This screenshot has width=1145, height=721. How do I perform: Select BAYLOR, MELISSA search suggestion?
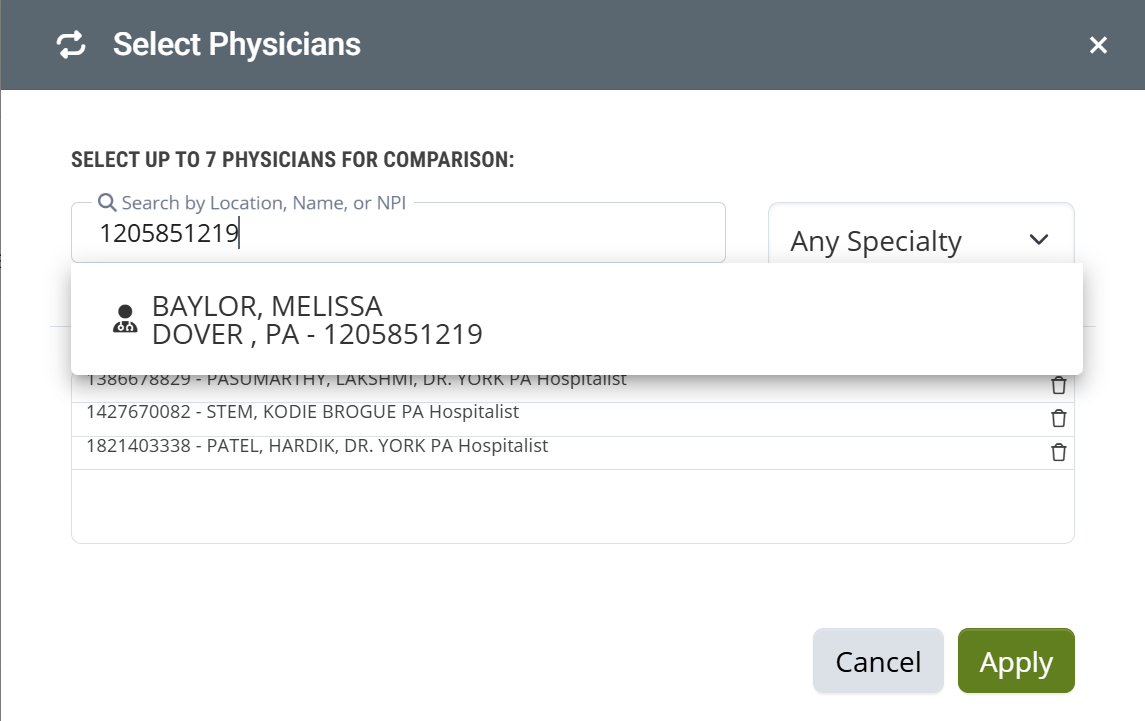click(267, 306)
